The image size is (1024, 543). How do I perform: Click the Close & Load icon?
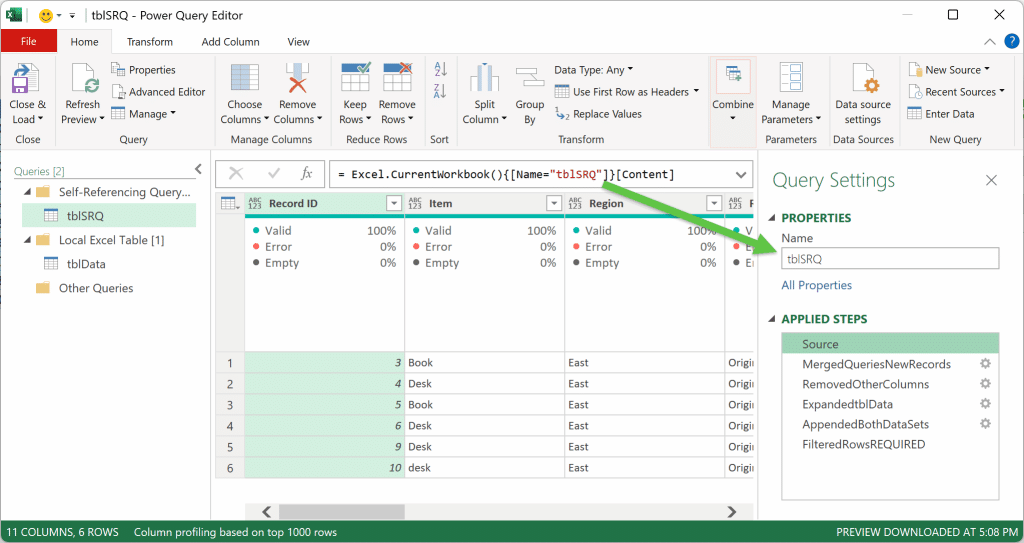[x=26, y=79]
